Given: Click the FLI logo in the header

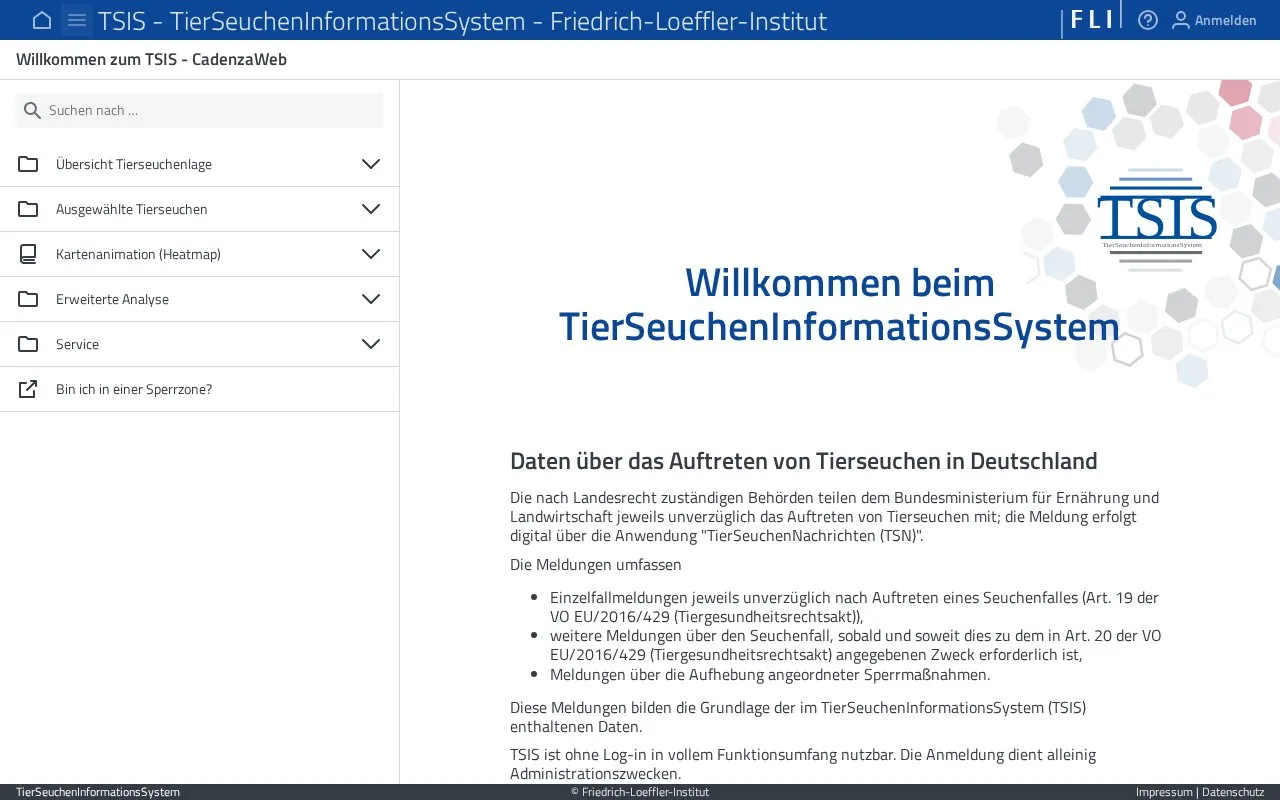Looking at the screenshot, I should [1092, 19].
